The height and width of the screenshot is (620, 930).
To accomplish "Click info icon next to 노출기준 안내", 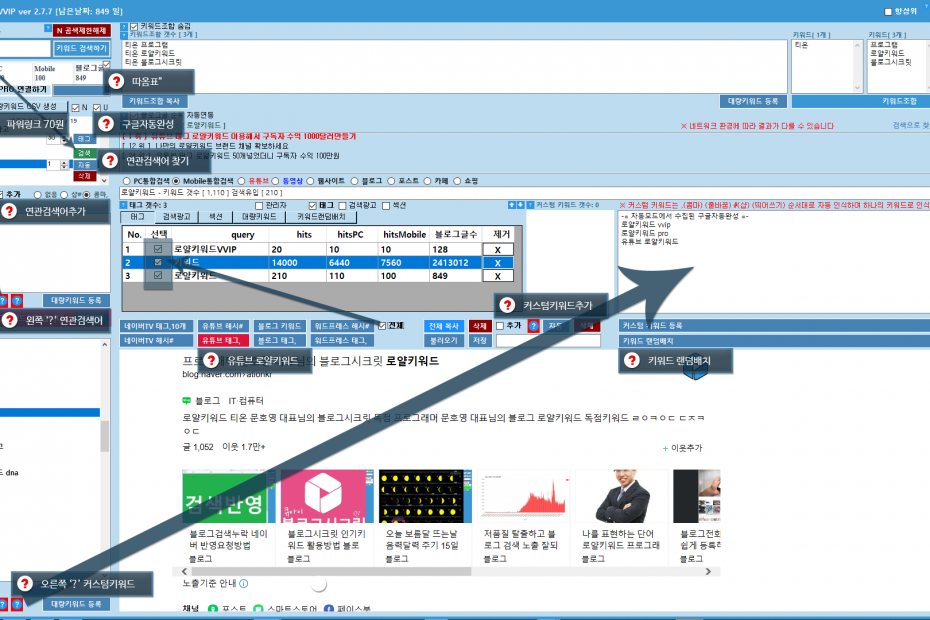I will click(x=244, y=583).
